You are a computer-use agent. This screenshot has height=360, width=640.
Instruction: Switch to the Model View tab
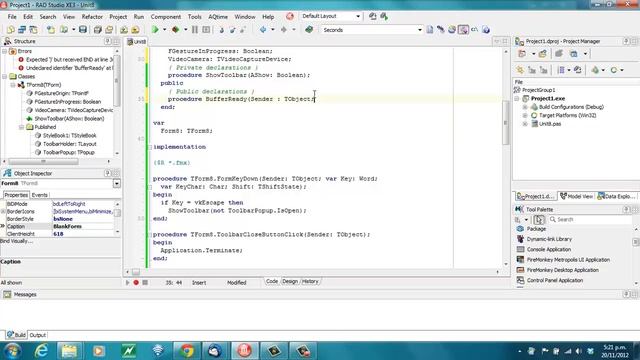[576, 196]
